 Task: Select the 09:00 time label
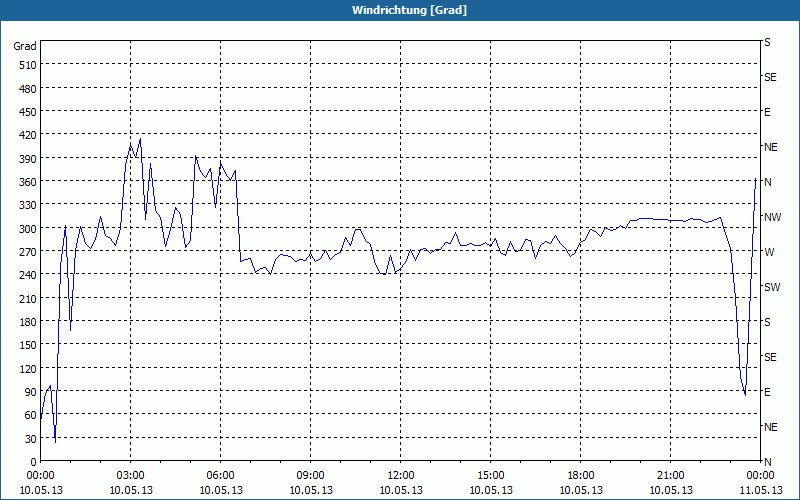pos(311,476)
